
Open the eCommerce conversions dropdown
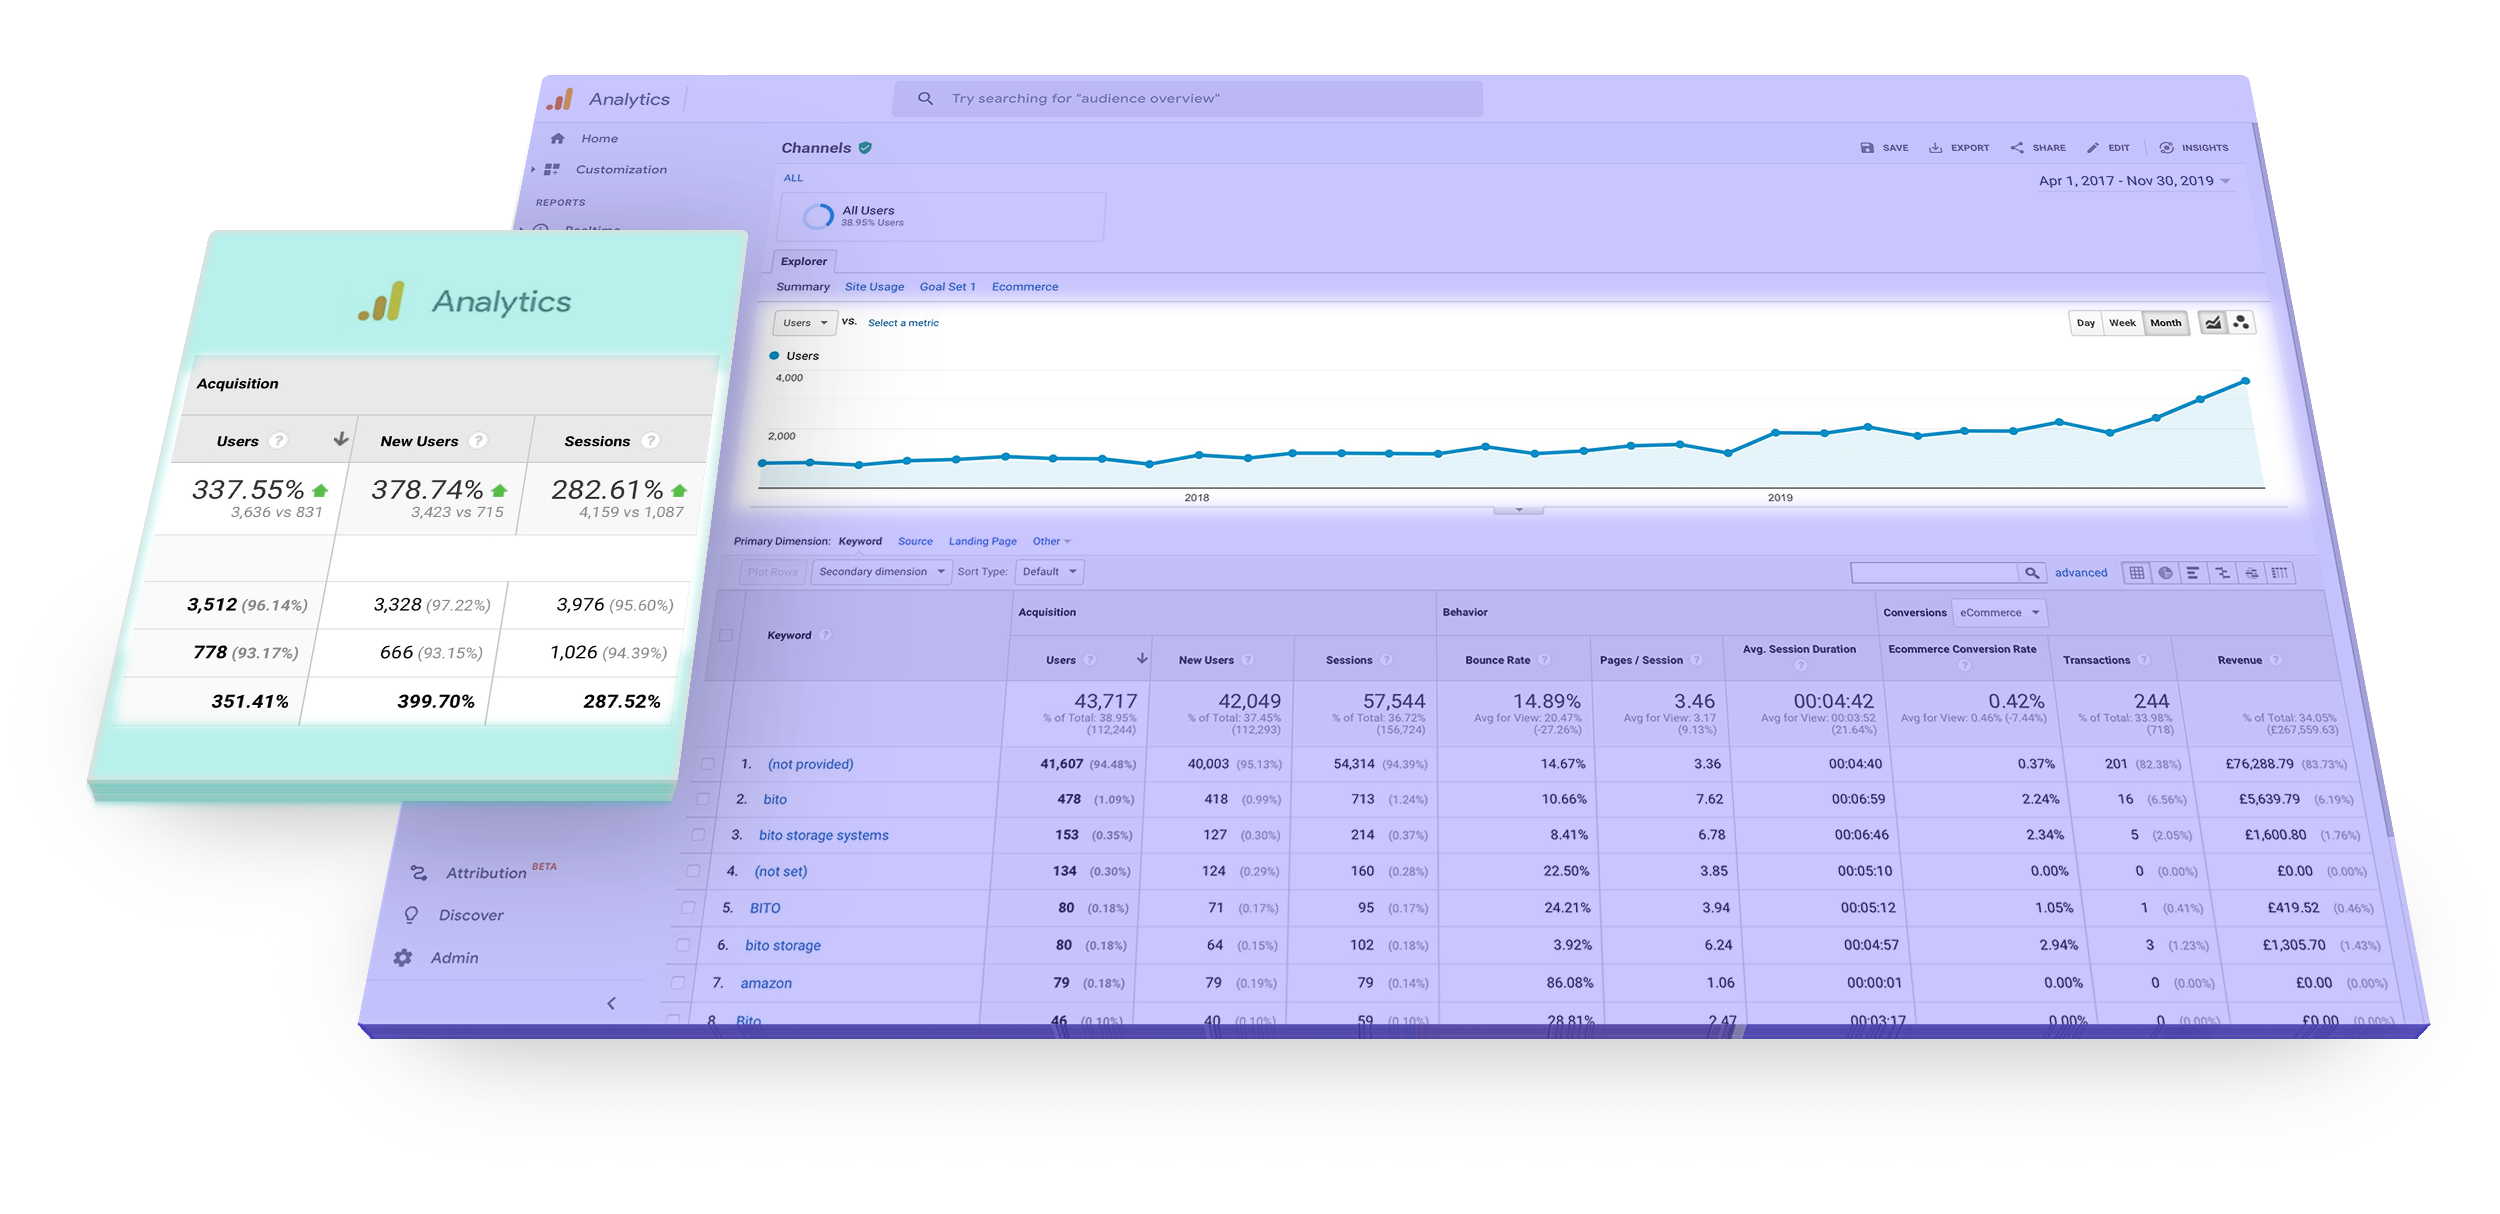[1999, 613]
